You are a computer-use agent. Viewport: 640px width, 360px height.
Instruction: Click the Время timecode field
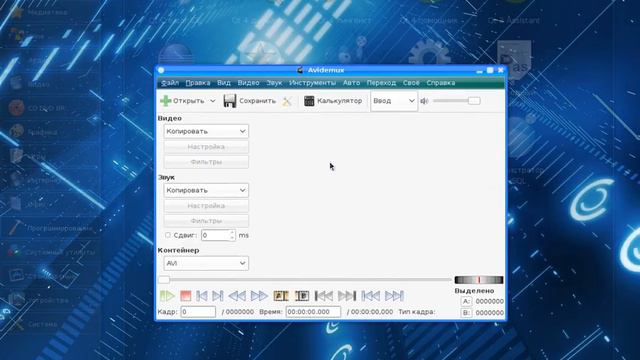pos(313,312)
